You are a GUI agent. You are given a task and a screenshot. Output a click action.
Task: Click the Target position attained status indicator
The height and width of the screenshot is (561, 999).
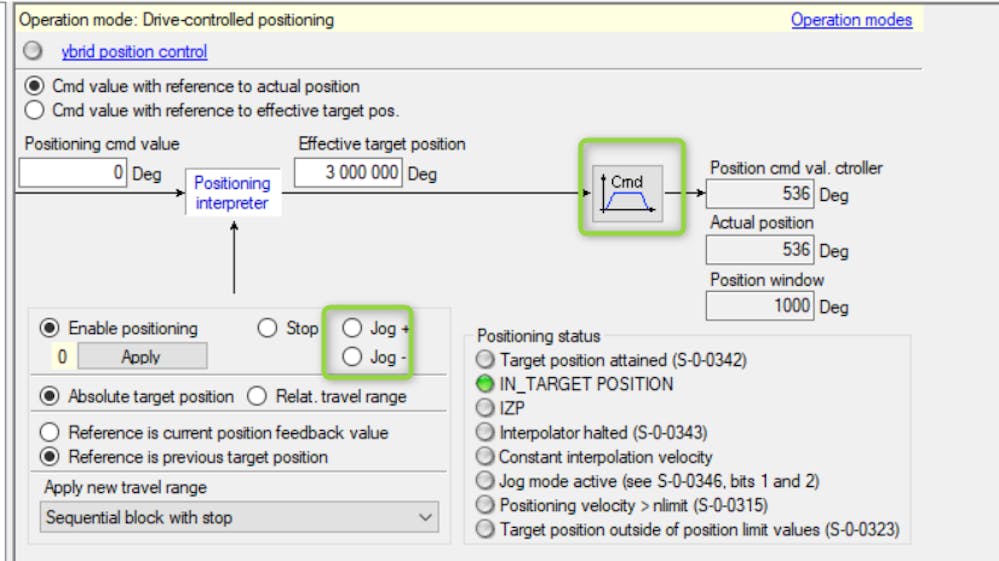coord(485,360)
